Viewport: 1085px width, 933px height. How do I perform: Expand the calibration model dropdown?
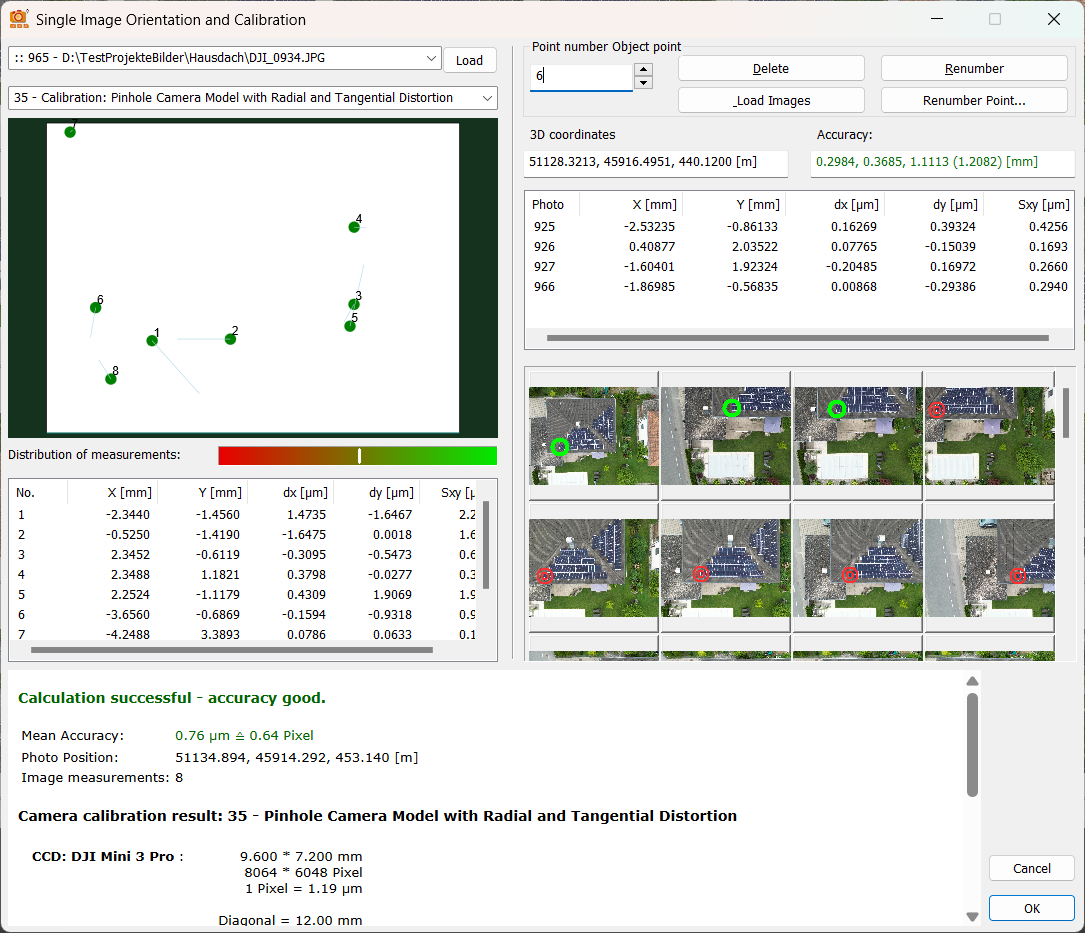tap(486, 98)
